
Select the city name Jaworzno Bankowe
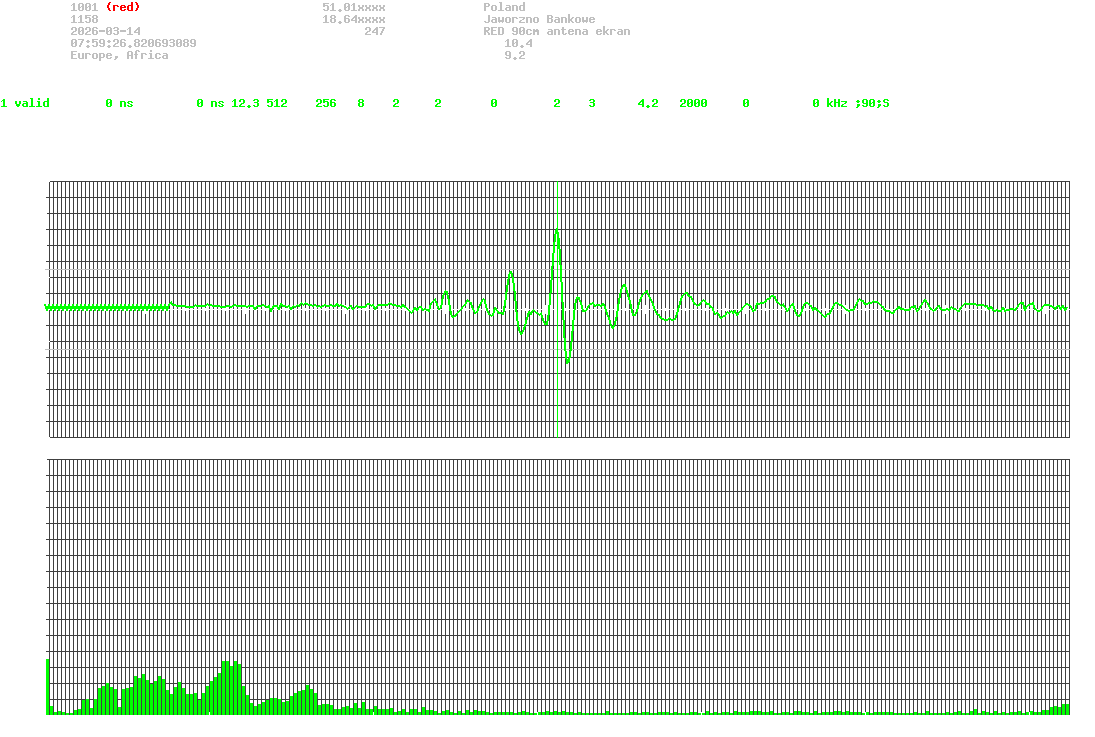pyautogui.click(x=539, y=19)
